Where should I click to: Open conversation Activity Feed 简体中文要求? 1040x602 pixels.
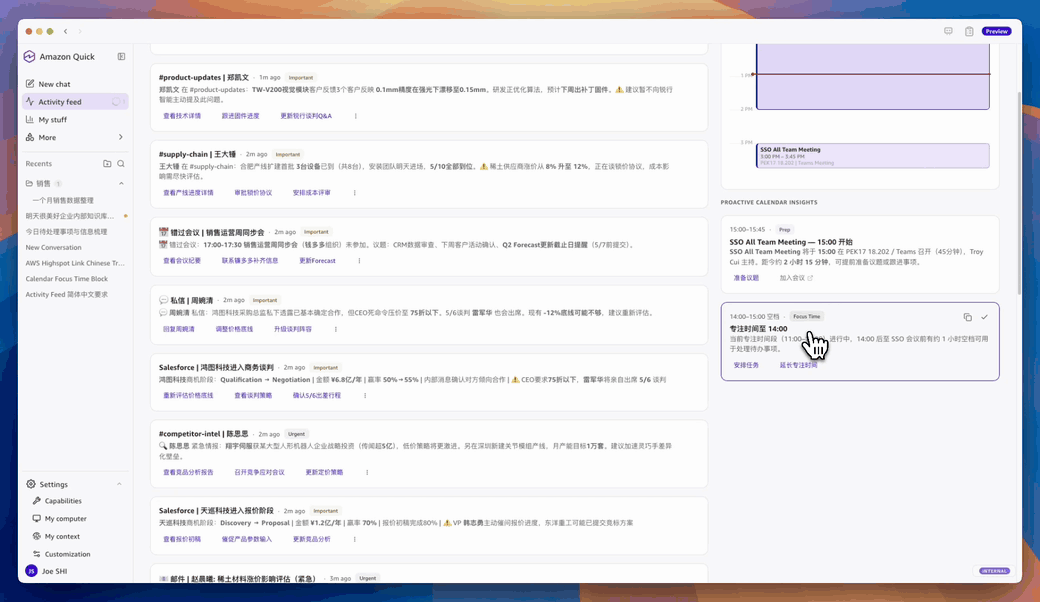coord(66,294)
